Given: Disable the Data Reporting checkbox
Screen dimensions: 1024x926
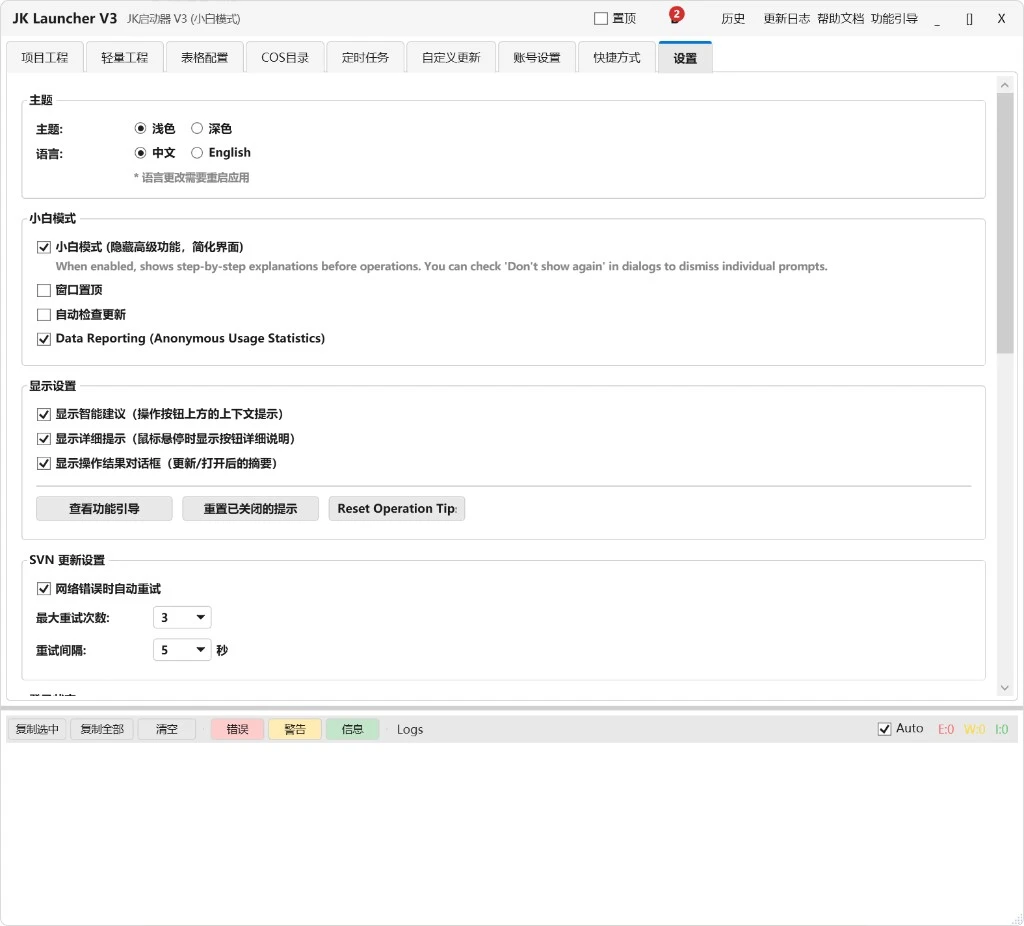Looking at the screenshot, I should [x=43, y=338].
